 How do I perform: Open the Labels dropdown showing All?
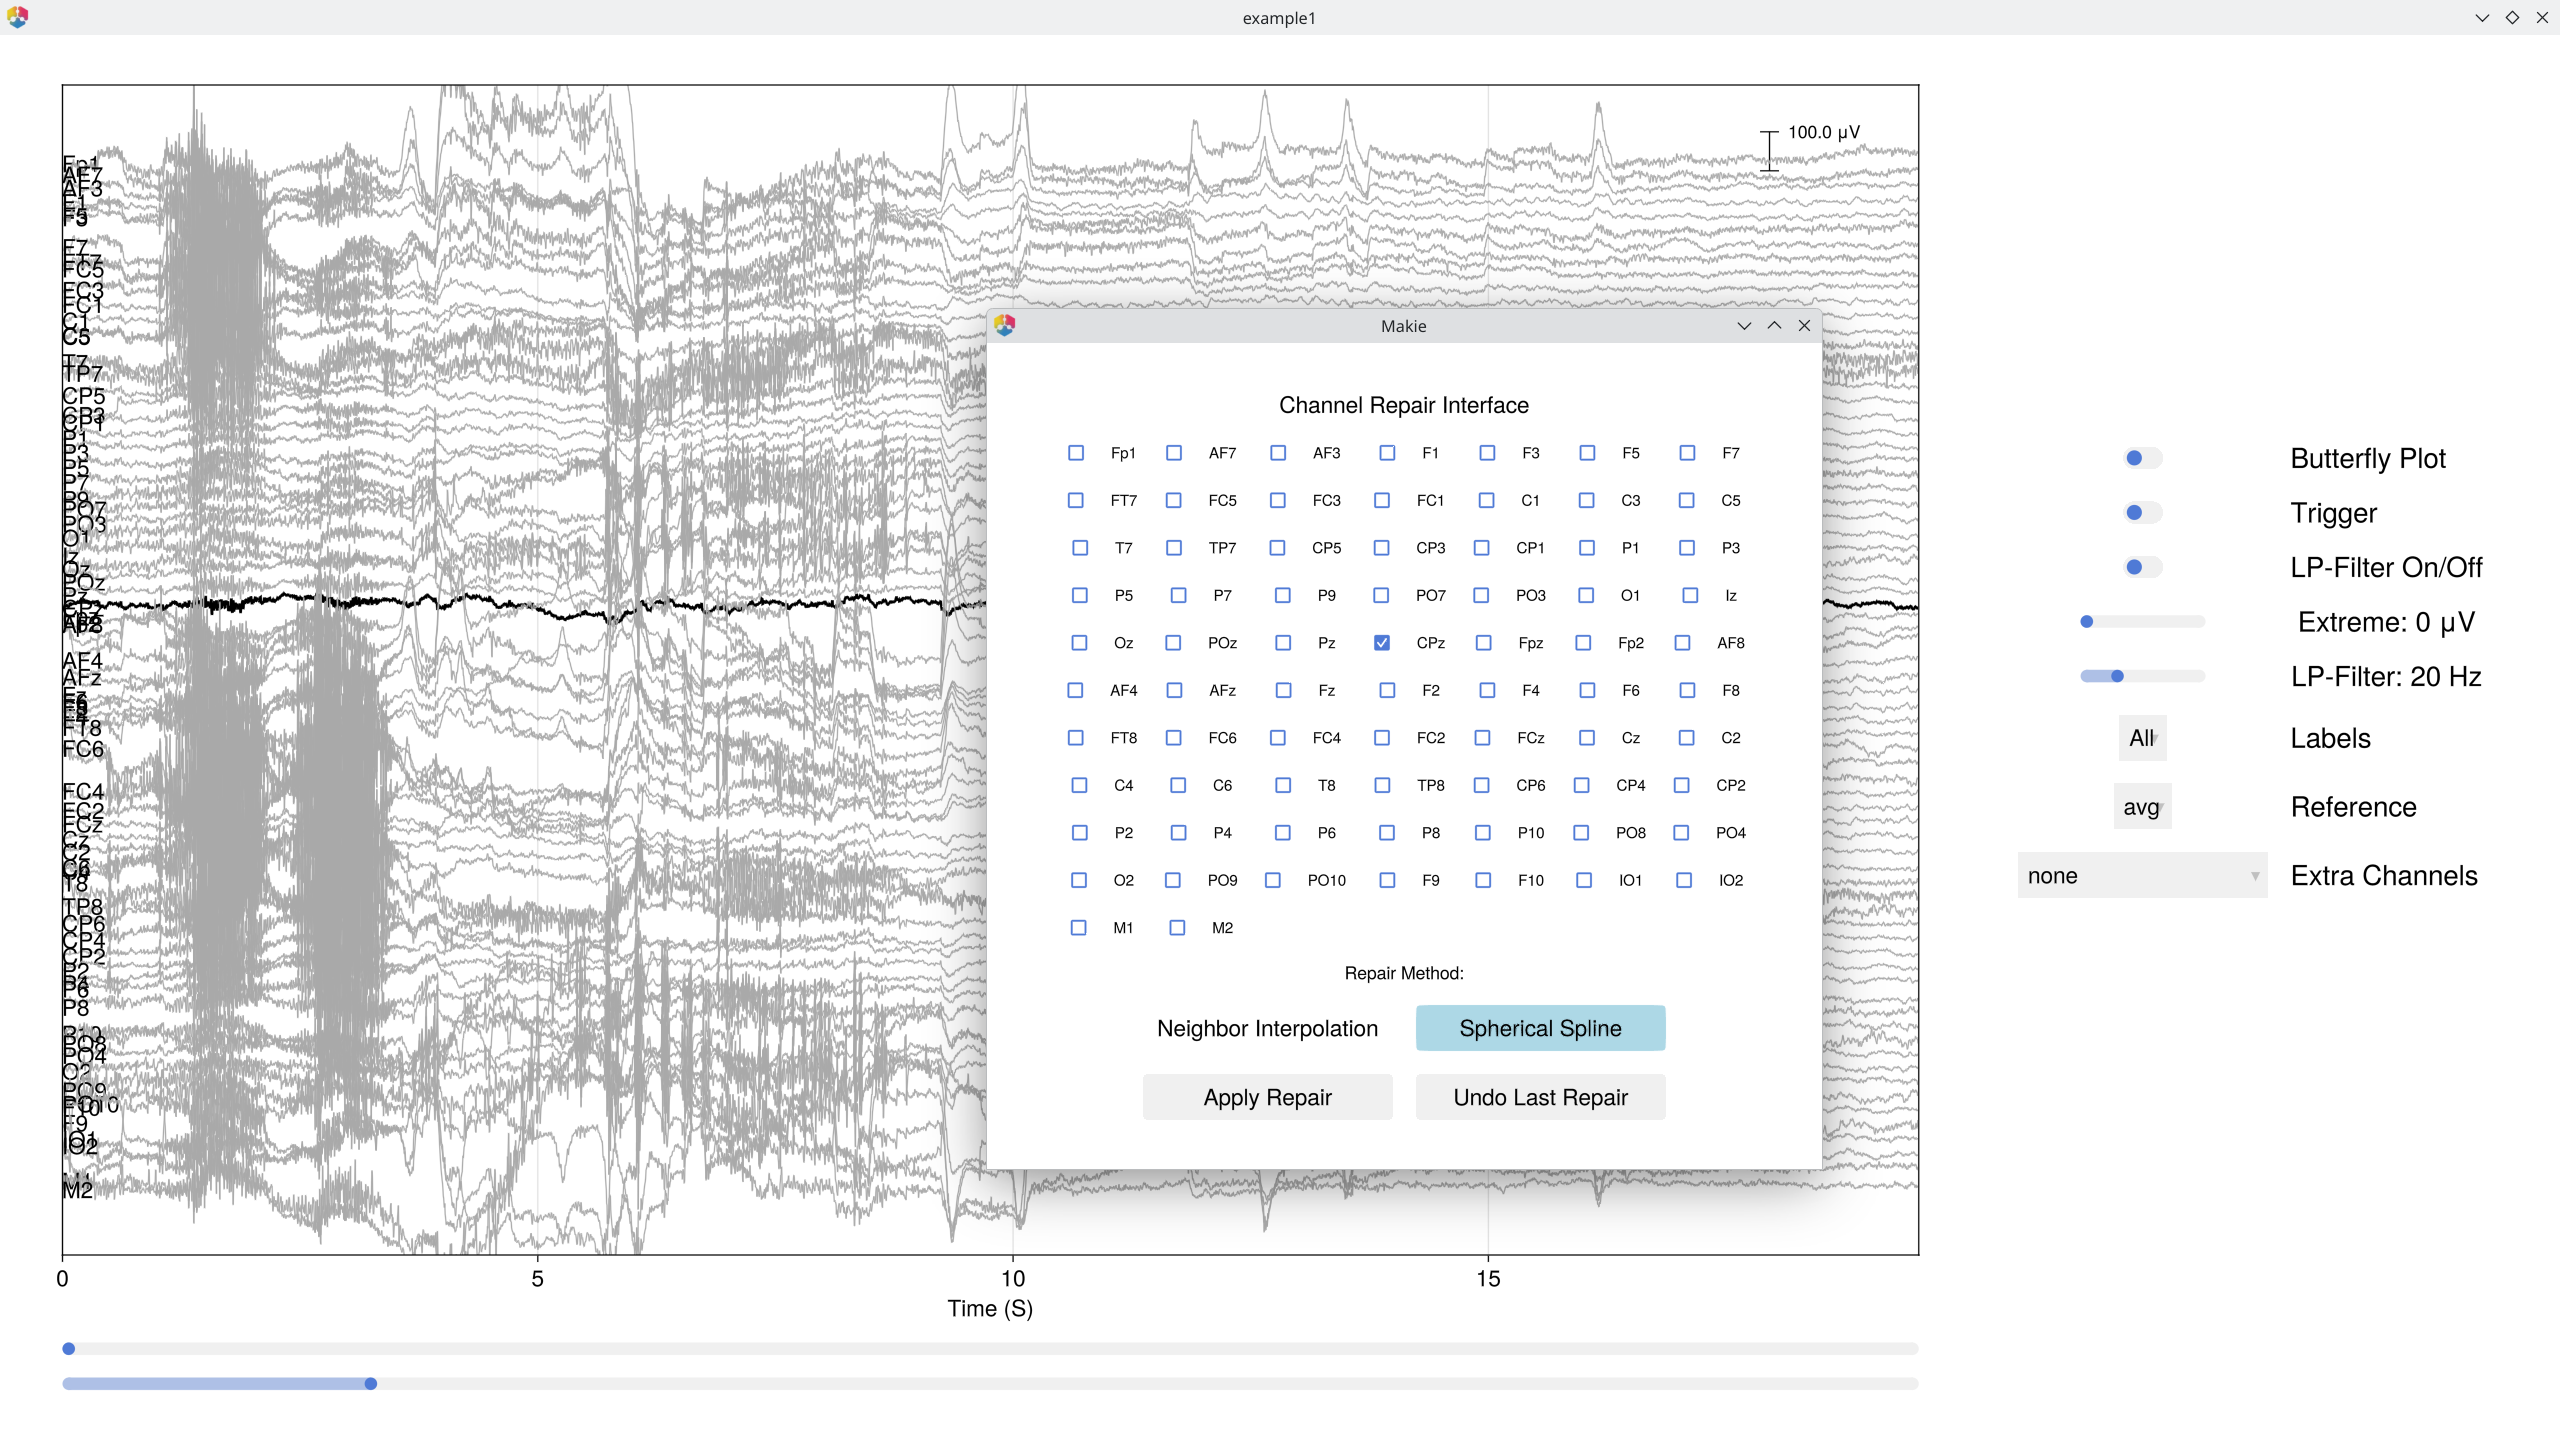[x=2142, y=738]
